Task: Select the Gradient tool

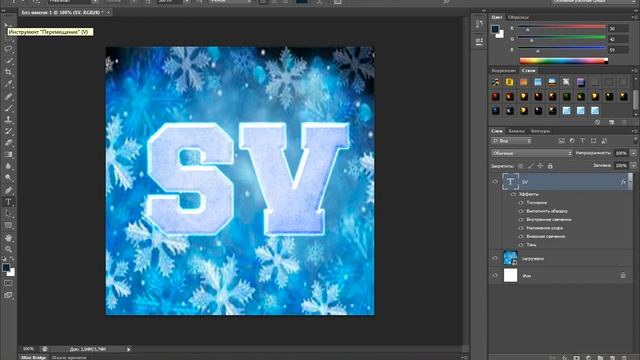Action: (x=8, y=155)
